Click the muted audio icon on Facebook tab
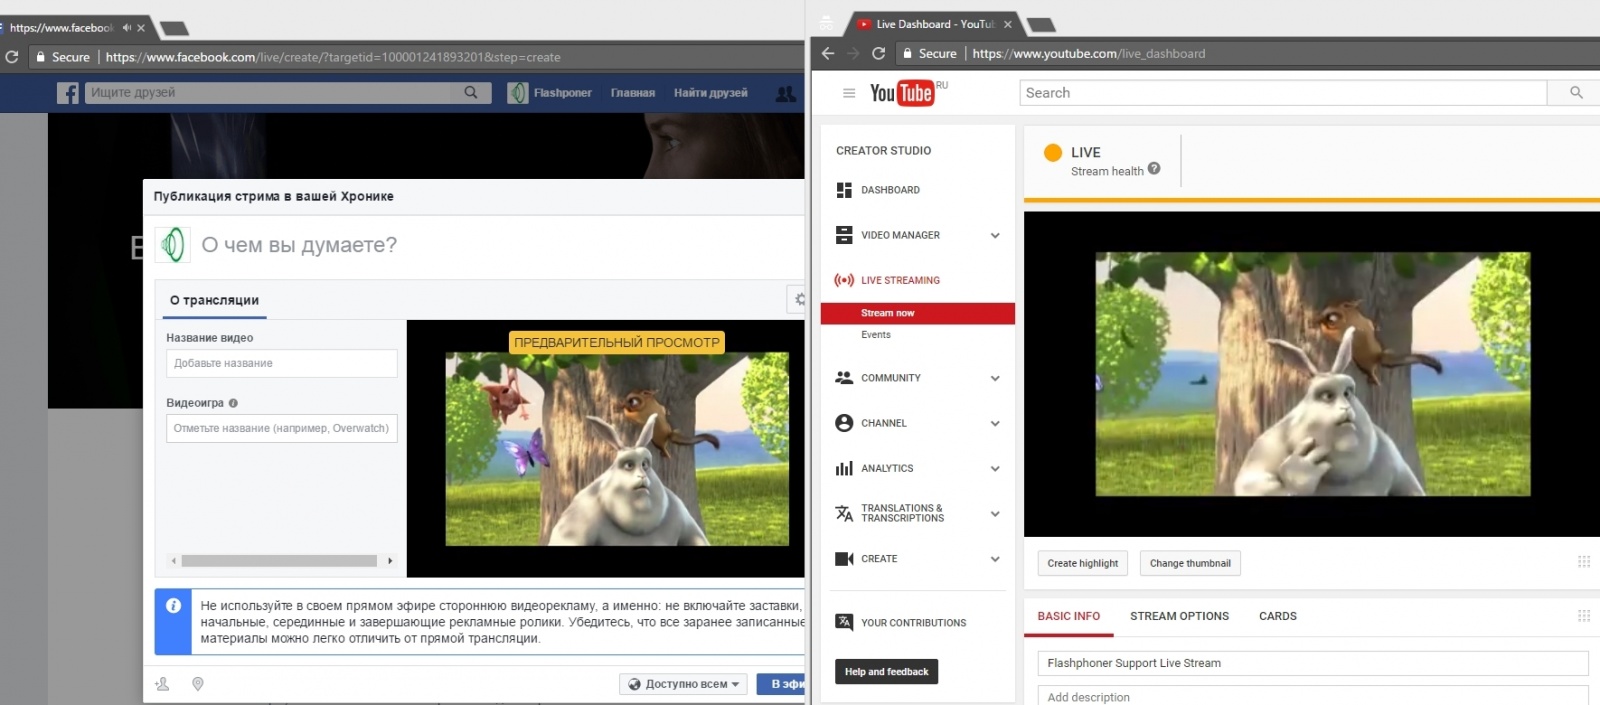Image resolution: width=1600 pixels, height=705 pixels. (x=126, y=28)
